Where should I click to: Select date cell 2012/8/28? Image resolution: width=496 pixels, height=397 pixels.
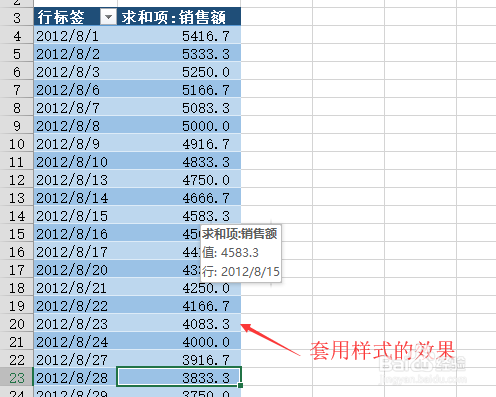coord(75,378)
